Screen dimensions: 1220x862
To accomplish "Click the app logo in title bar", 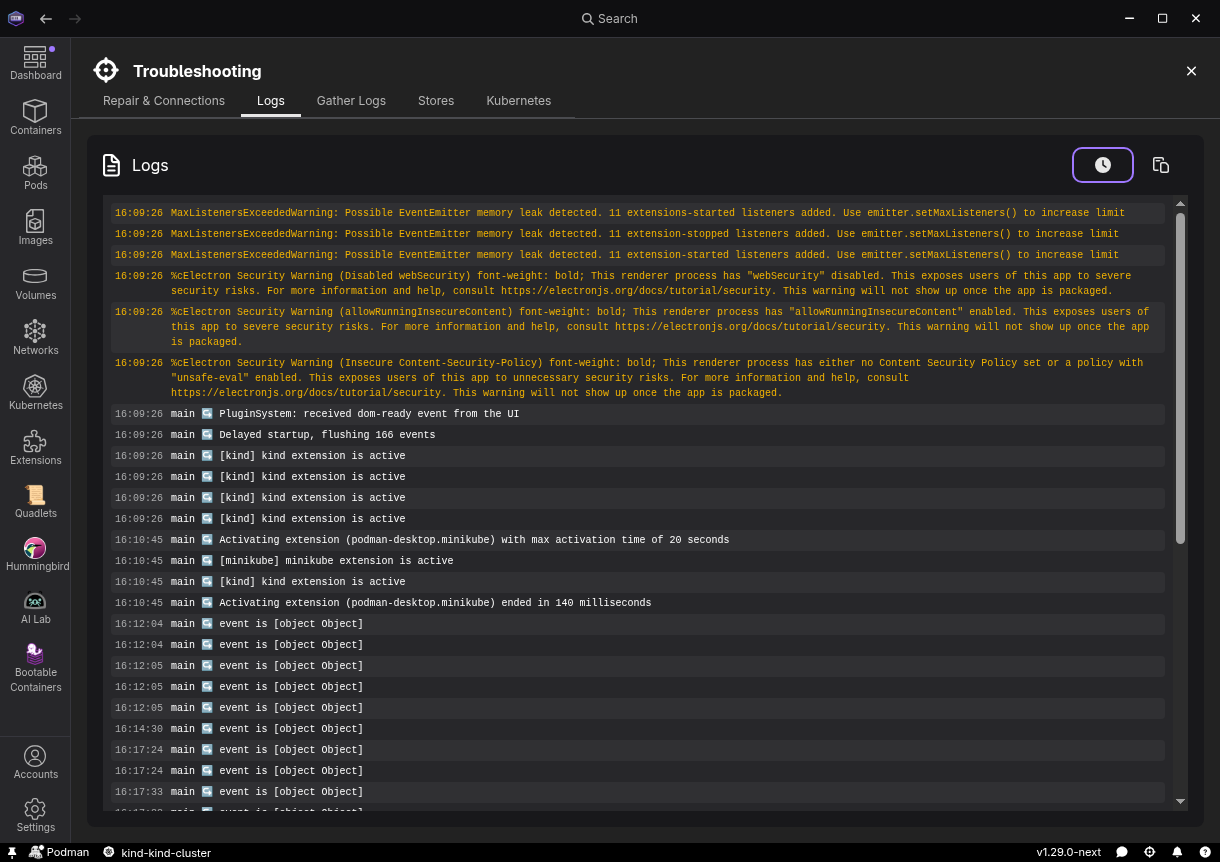I will 15,19.
